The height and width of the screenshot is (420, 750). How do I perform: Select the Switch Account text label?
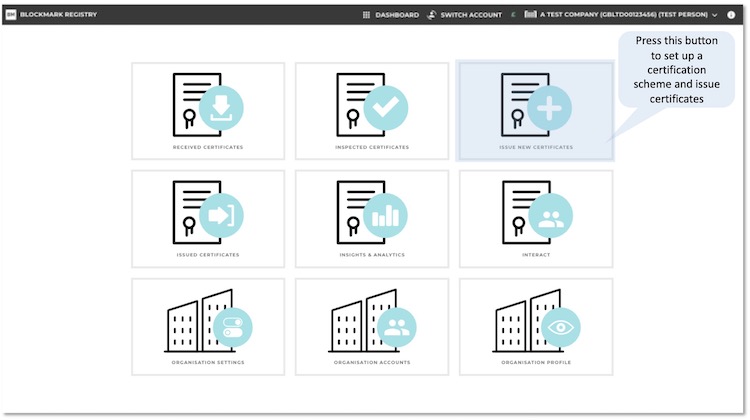(471, 15)
